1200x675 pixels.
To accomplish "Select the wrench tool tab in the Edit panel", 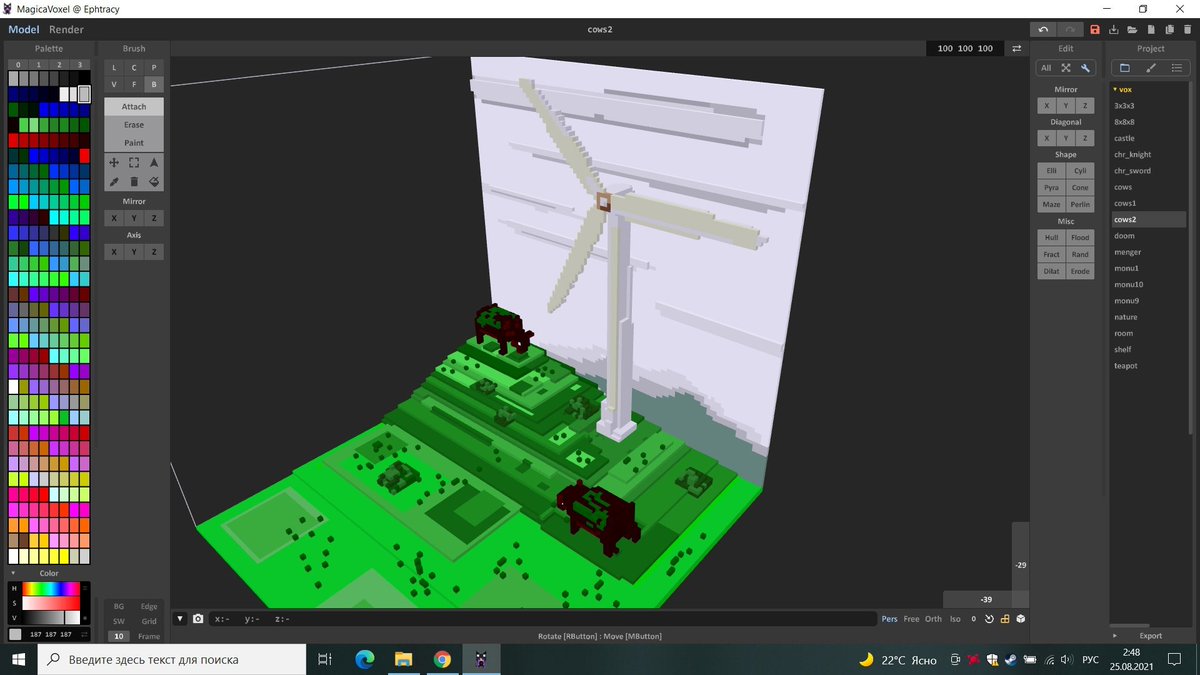I will point(1085,68).
